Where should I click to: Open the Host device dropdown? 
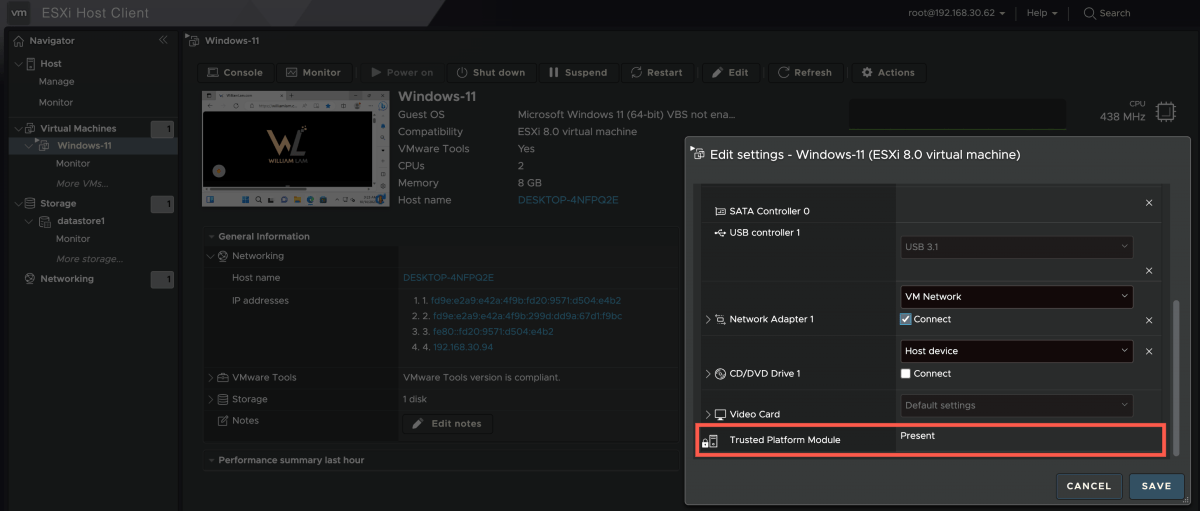point(1016,351)
